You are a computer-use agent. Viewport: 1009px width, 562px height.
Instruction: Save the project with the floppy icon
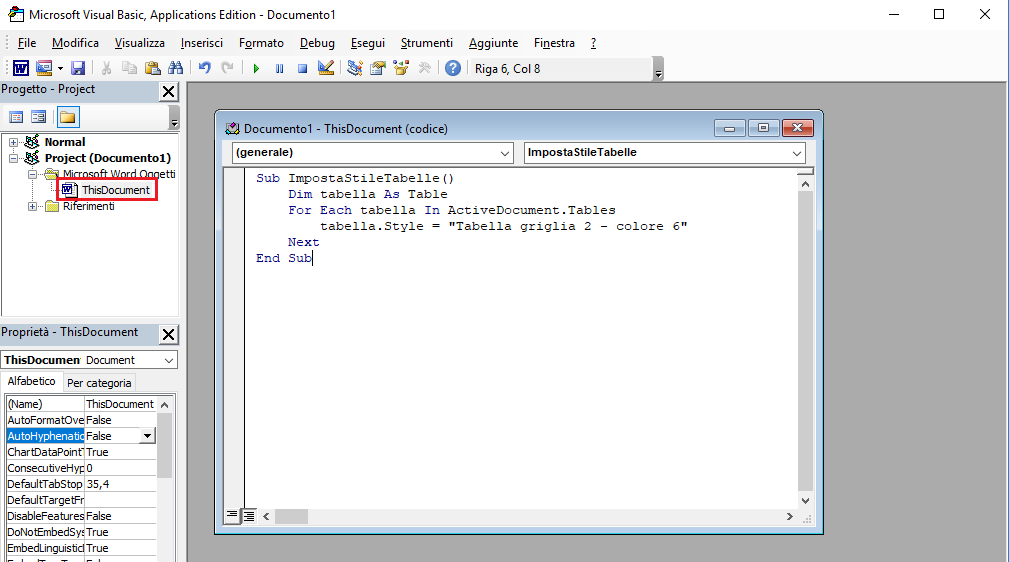click(78, 68)
